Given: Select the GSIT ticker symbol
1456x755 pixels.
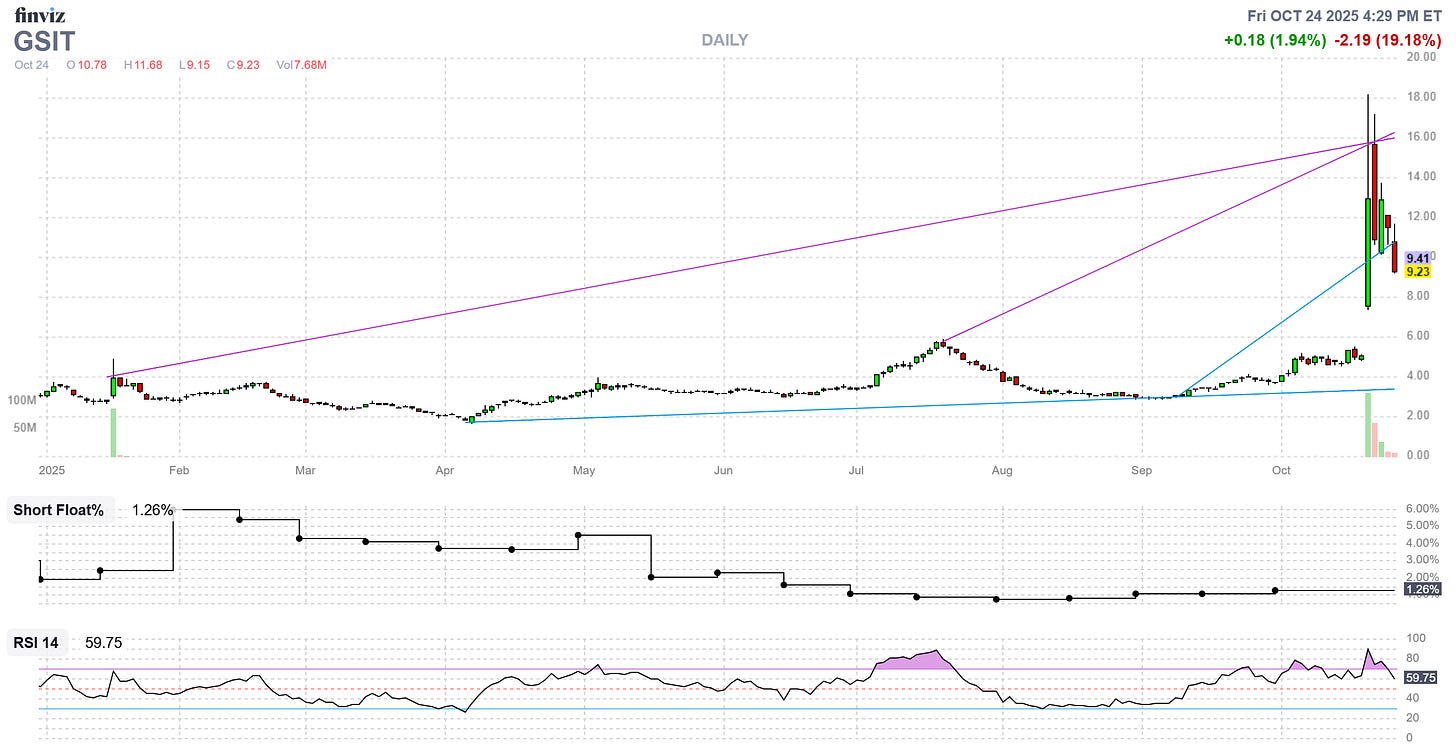Looking at the screenshot, I should click(44, 41).
